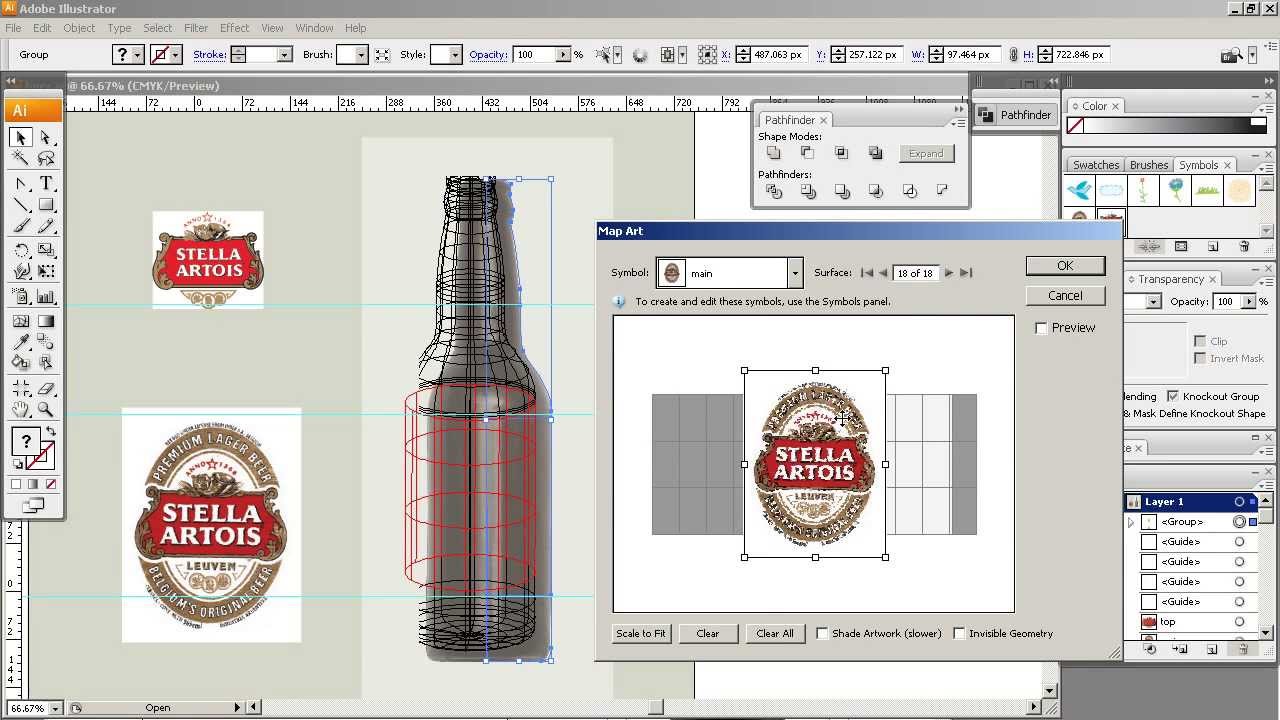Select the Rectangle tool
1280x720 pixels.
(46, 205)
